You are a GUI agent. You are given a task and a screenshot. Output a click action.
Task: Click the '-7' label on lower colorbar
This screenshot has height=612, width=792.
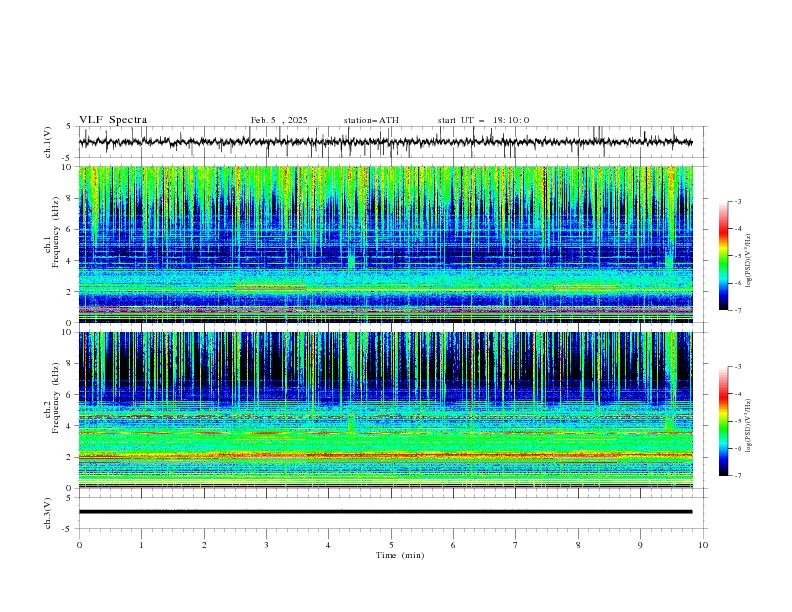pyautogui.click(x=737, y=475)
